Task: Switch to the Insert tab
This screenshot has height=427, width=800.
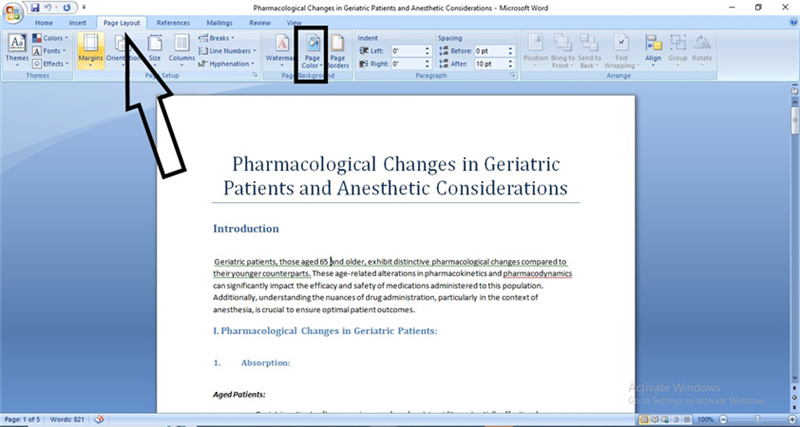Action: pos(78,23)
